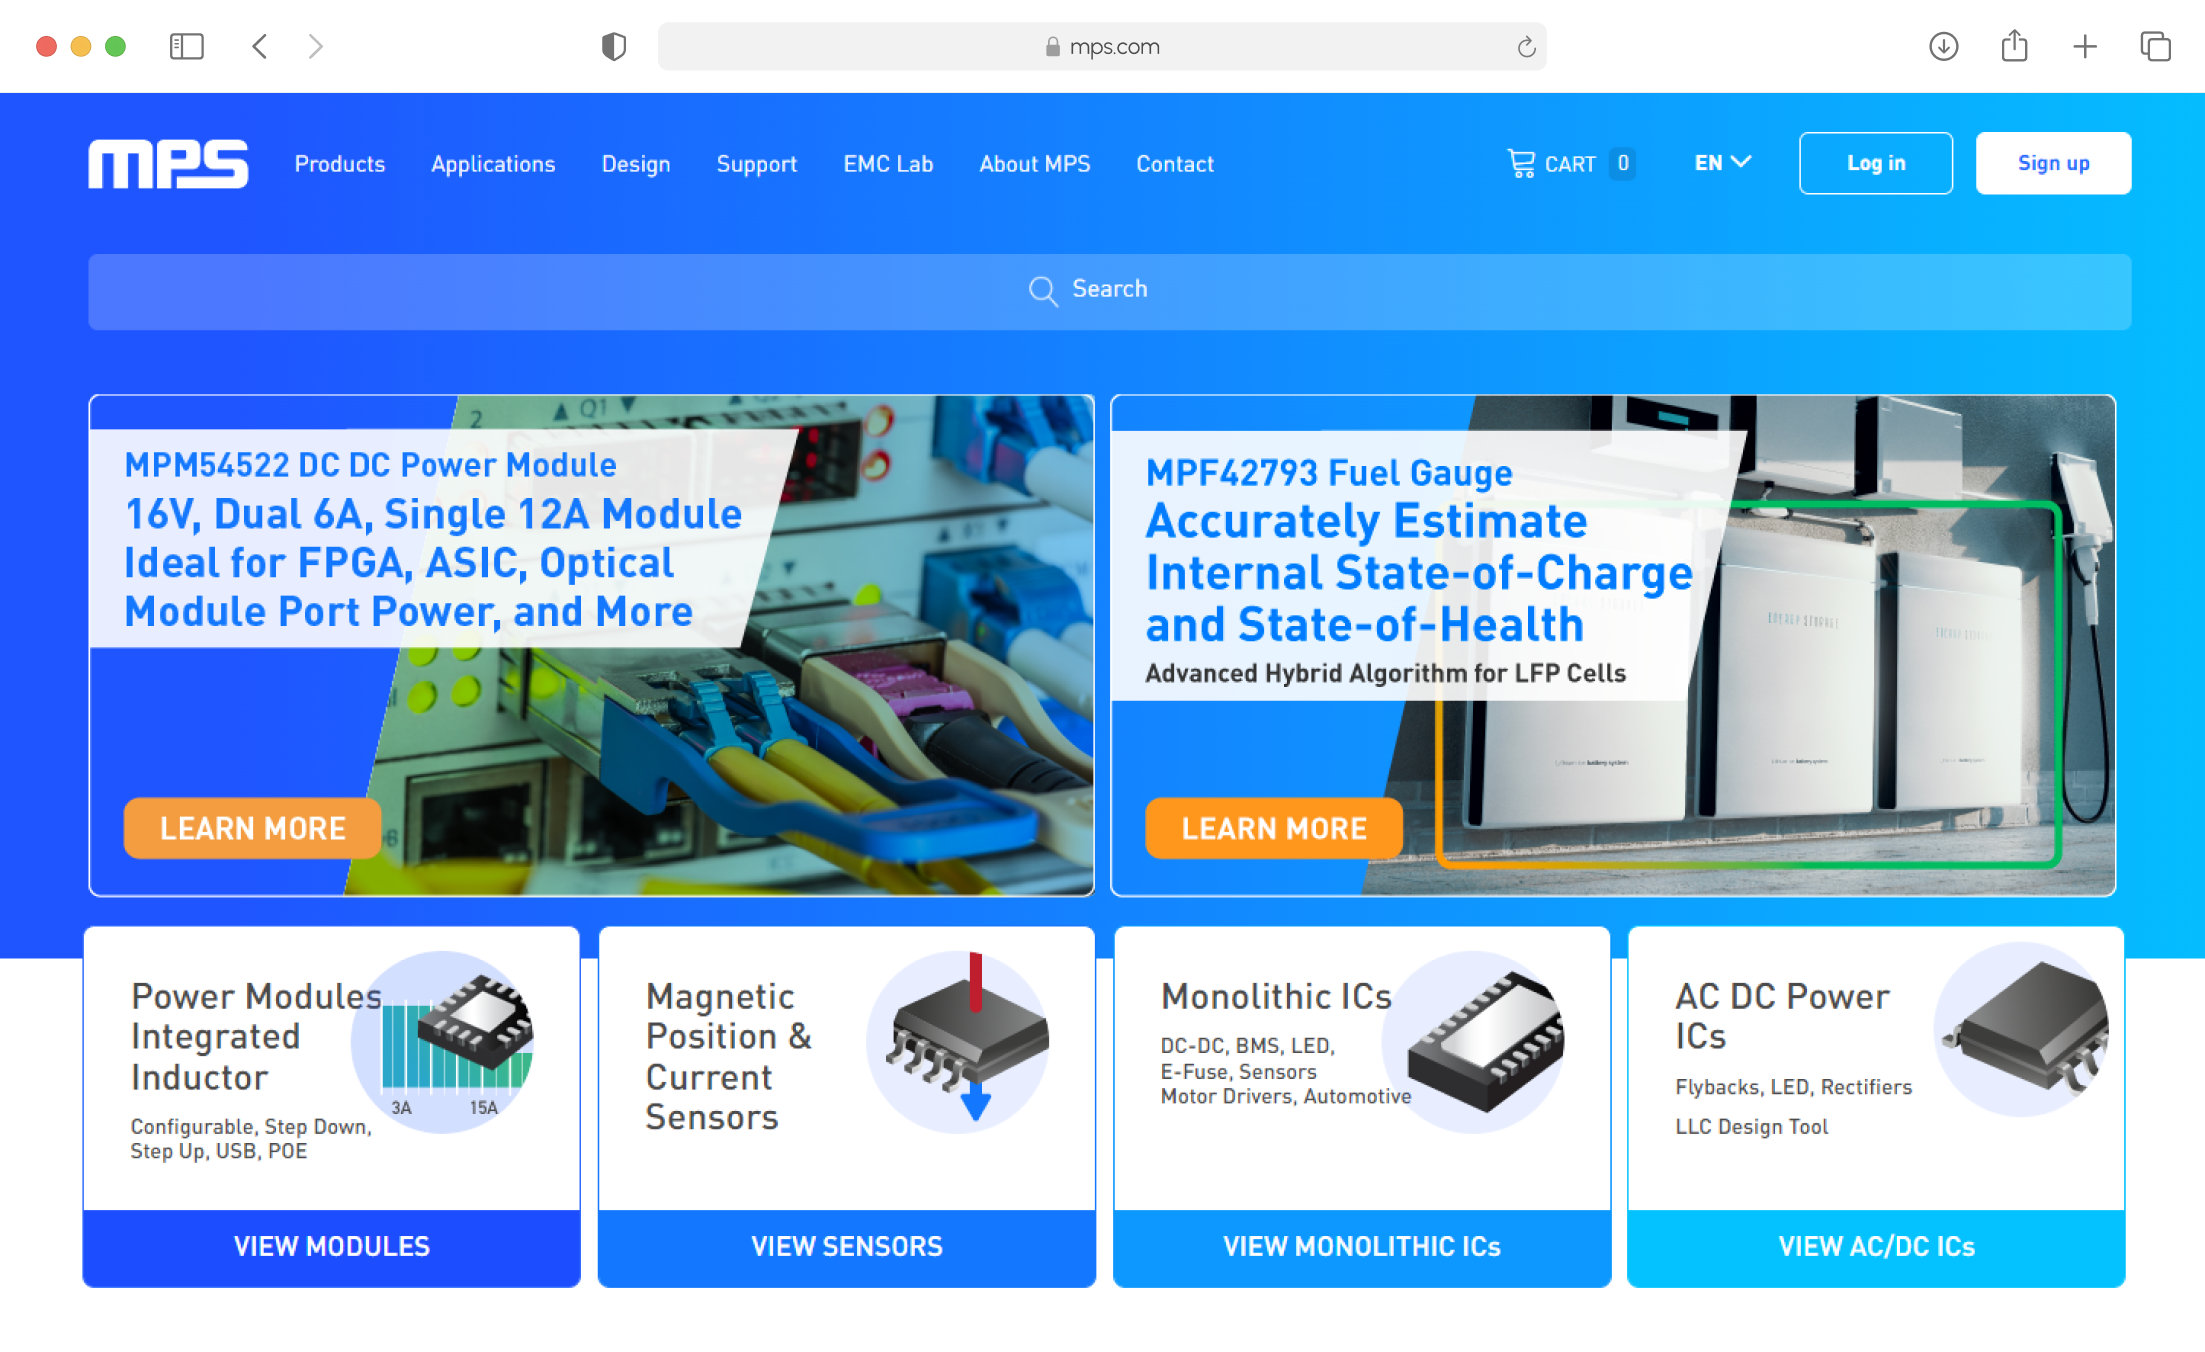Open the MPM54522 DC DC Power Module banner
Screen dimensions: 2205x1352
coord(591,645)
